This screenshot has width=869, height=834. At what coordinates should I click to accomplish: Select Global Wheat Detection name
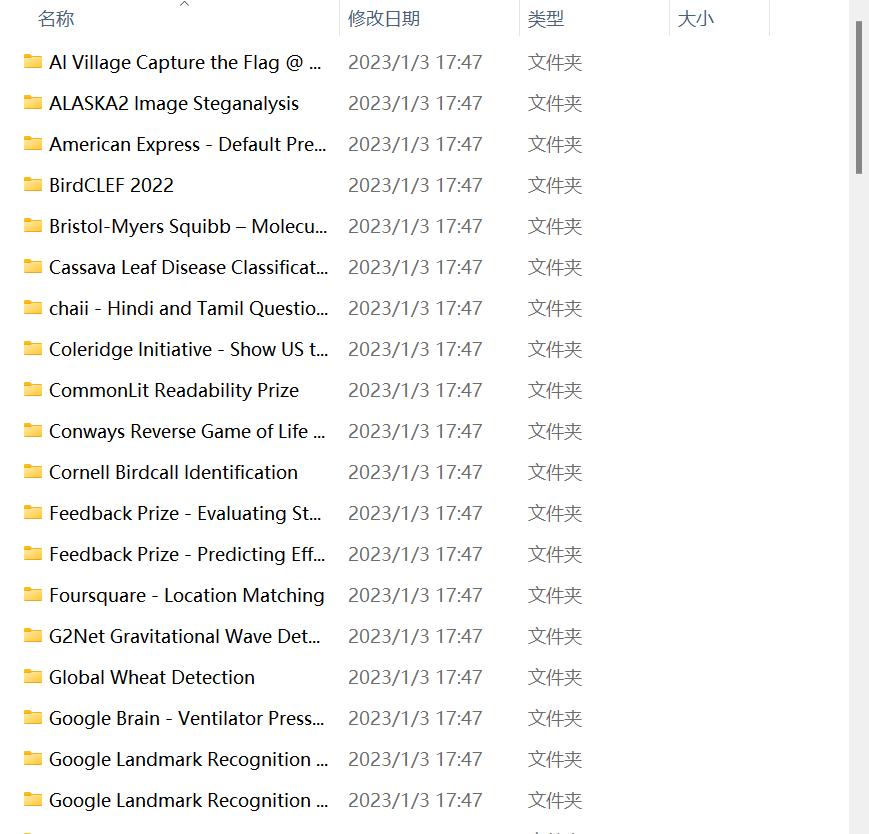[x=152, y=678]
